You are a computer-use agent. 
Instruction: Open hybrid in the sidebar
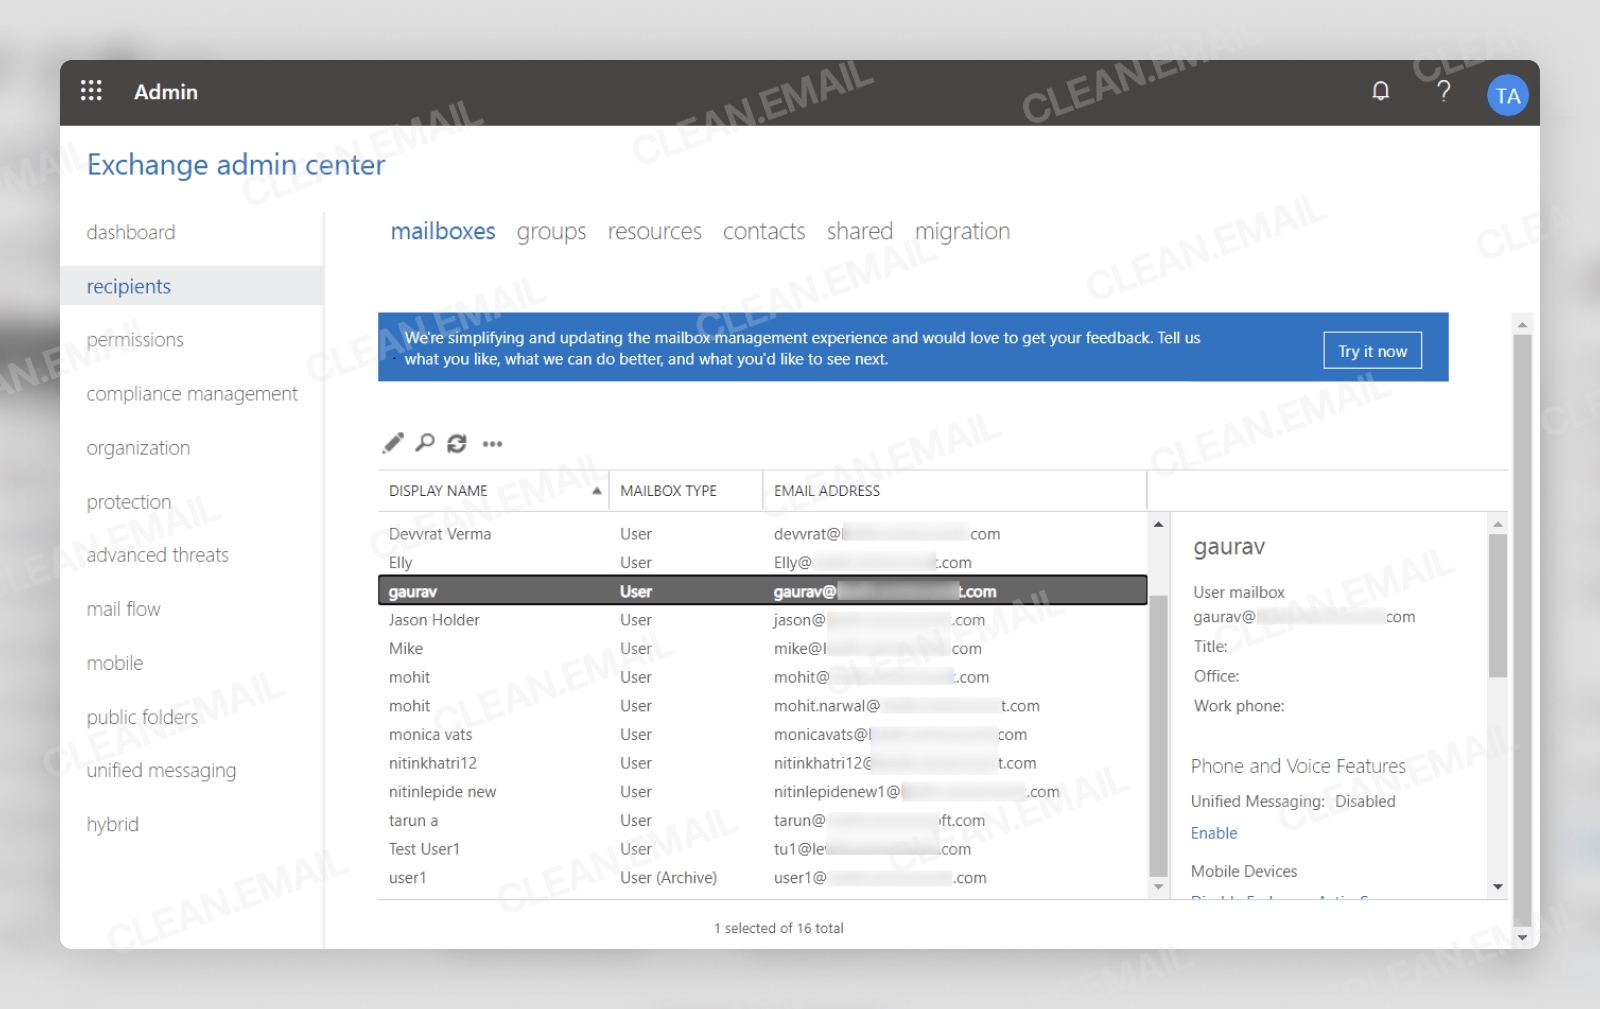[113, 825]
